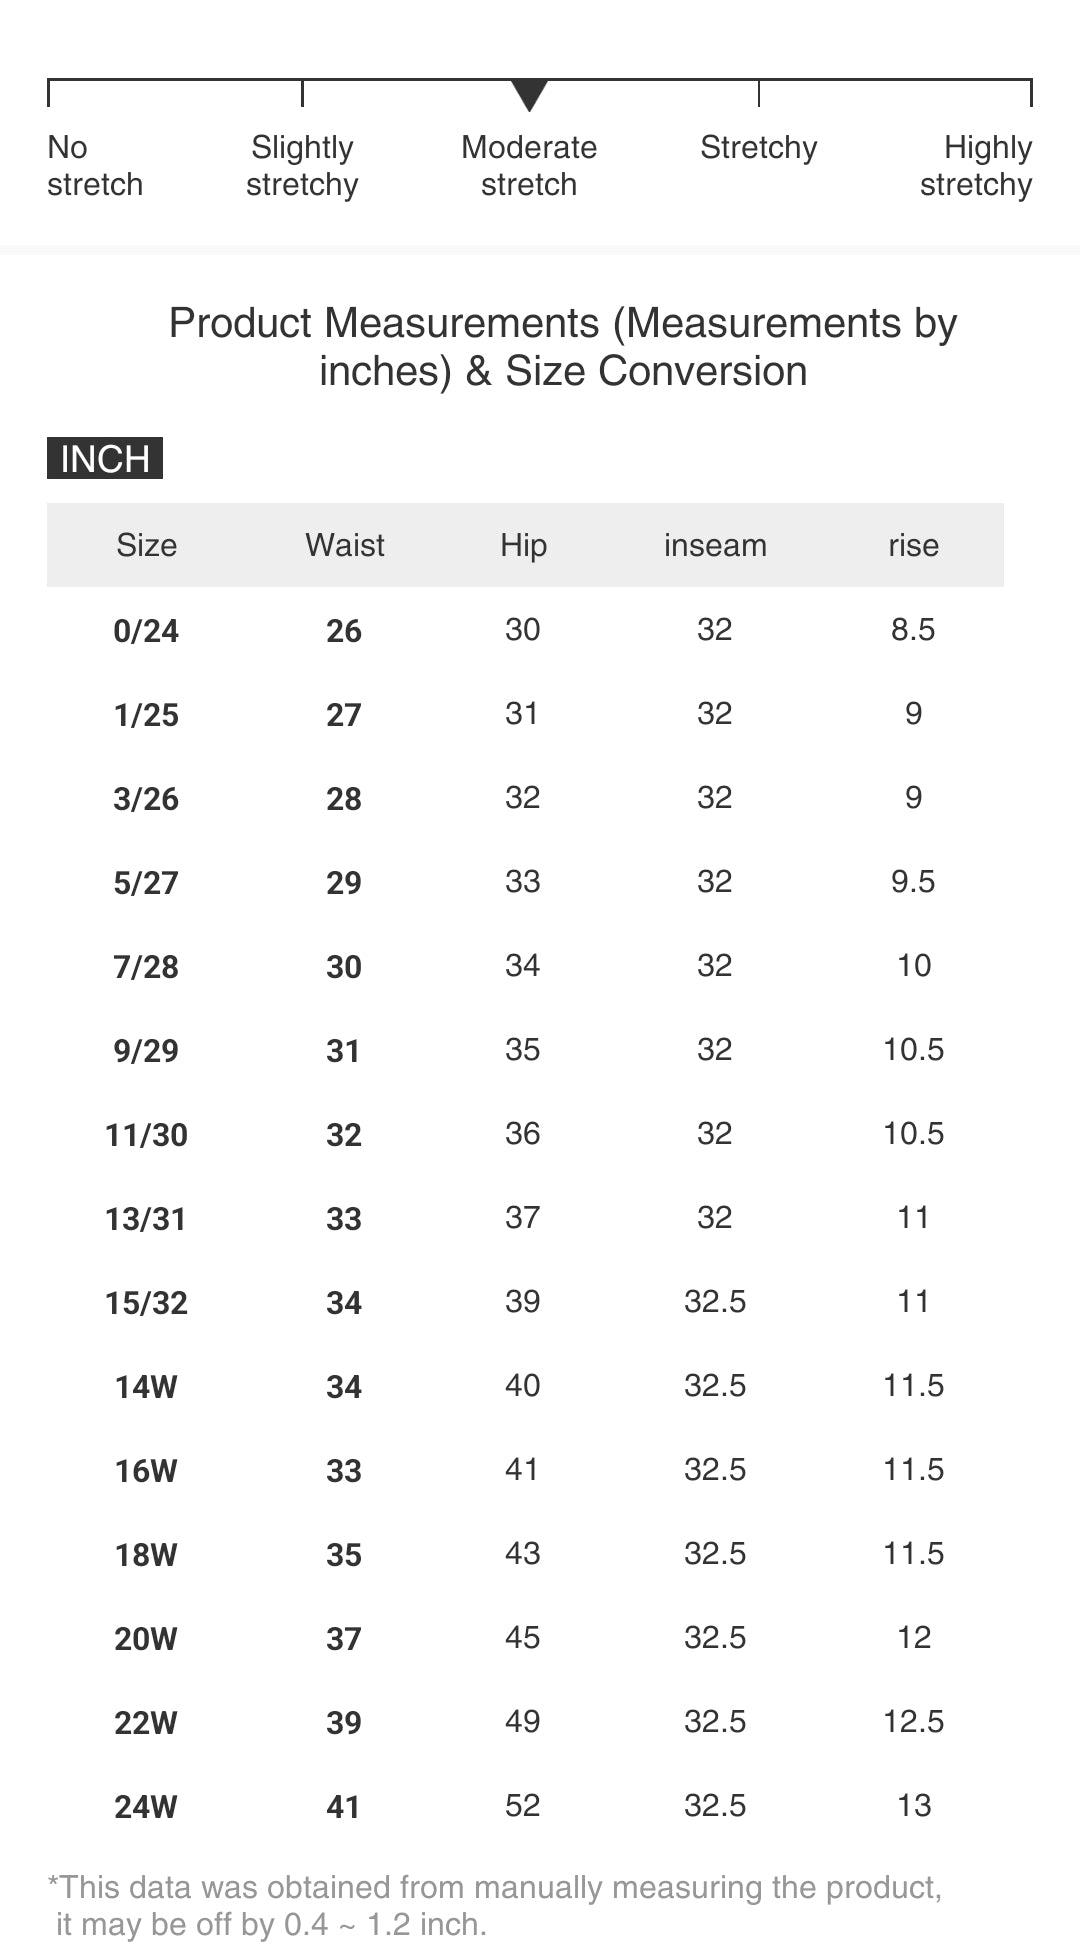Select the 24W size row
This screenshot has height=1951, width=1080.
tap(146, 1807)
